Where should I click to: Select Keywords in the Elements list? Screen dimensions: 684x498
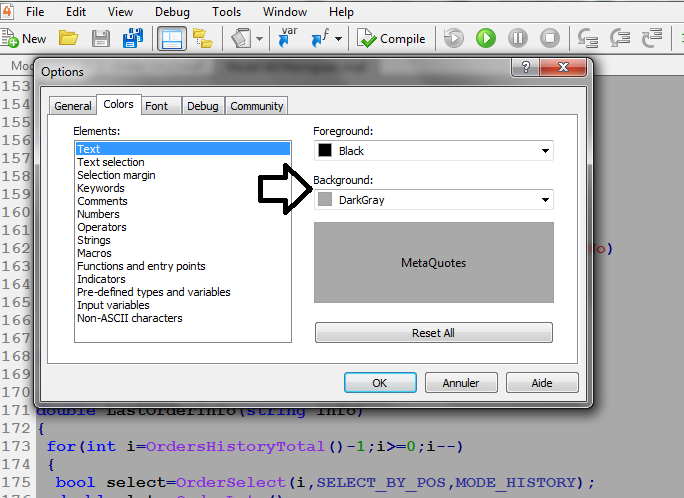[x=101, y=188]
